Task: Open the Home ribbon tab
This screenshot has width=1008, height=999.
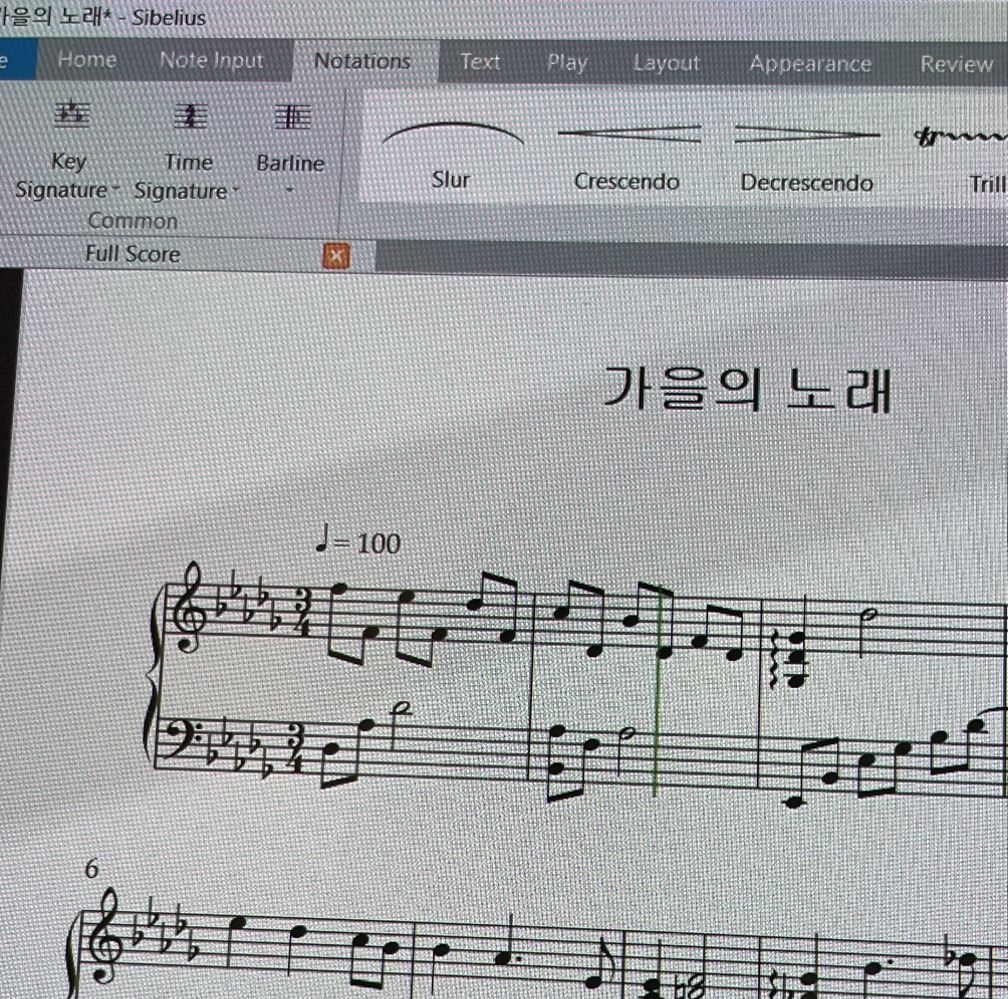Action: tap(87, 60)
